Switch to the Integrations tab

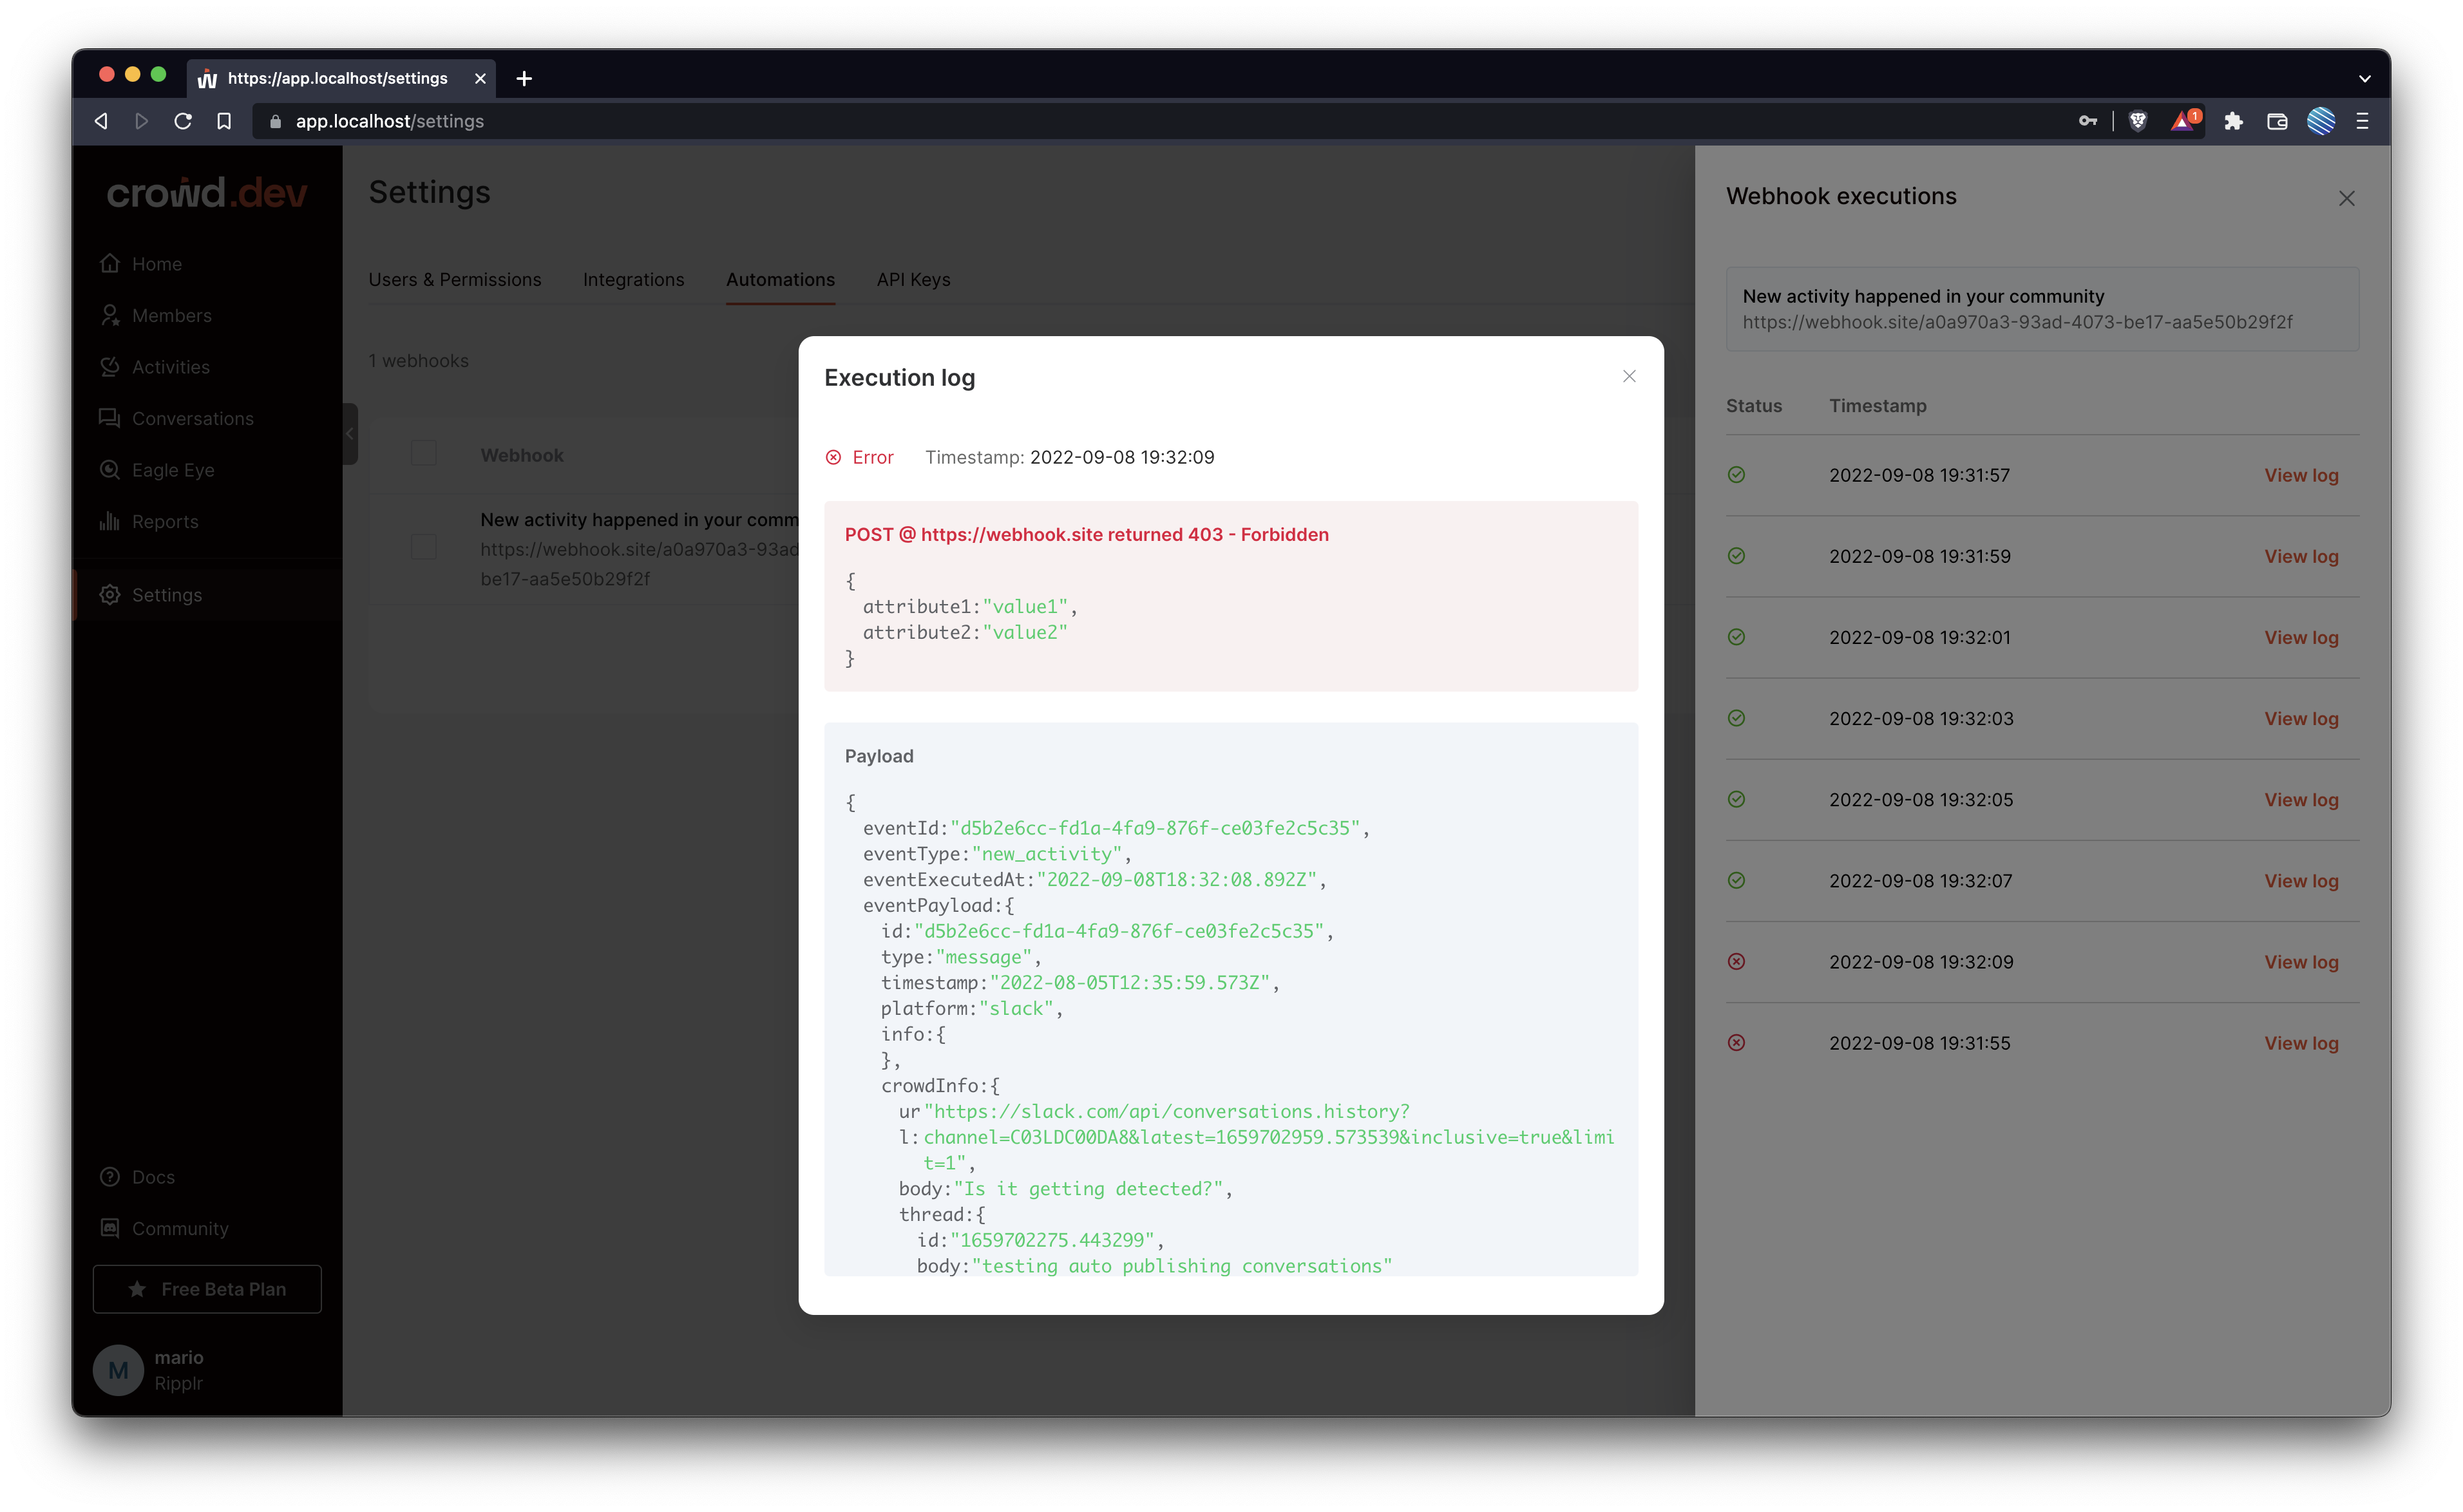click(x=633, y=280)
